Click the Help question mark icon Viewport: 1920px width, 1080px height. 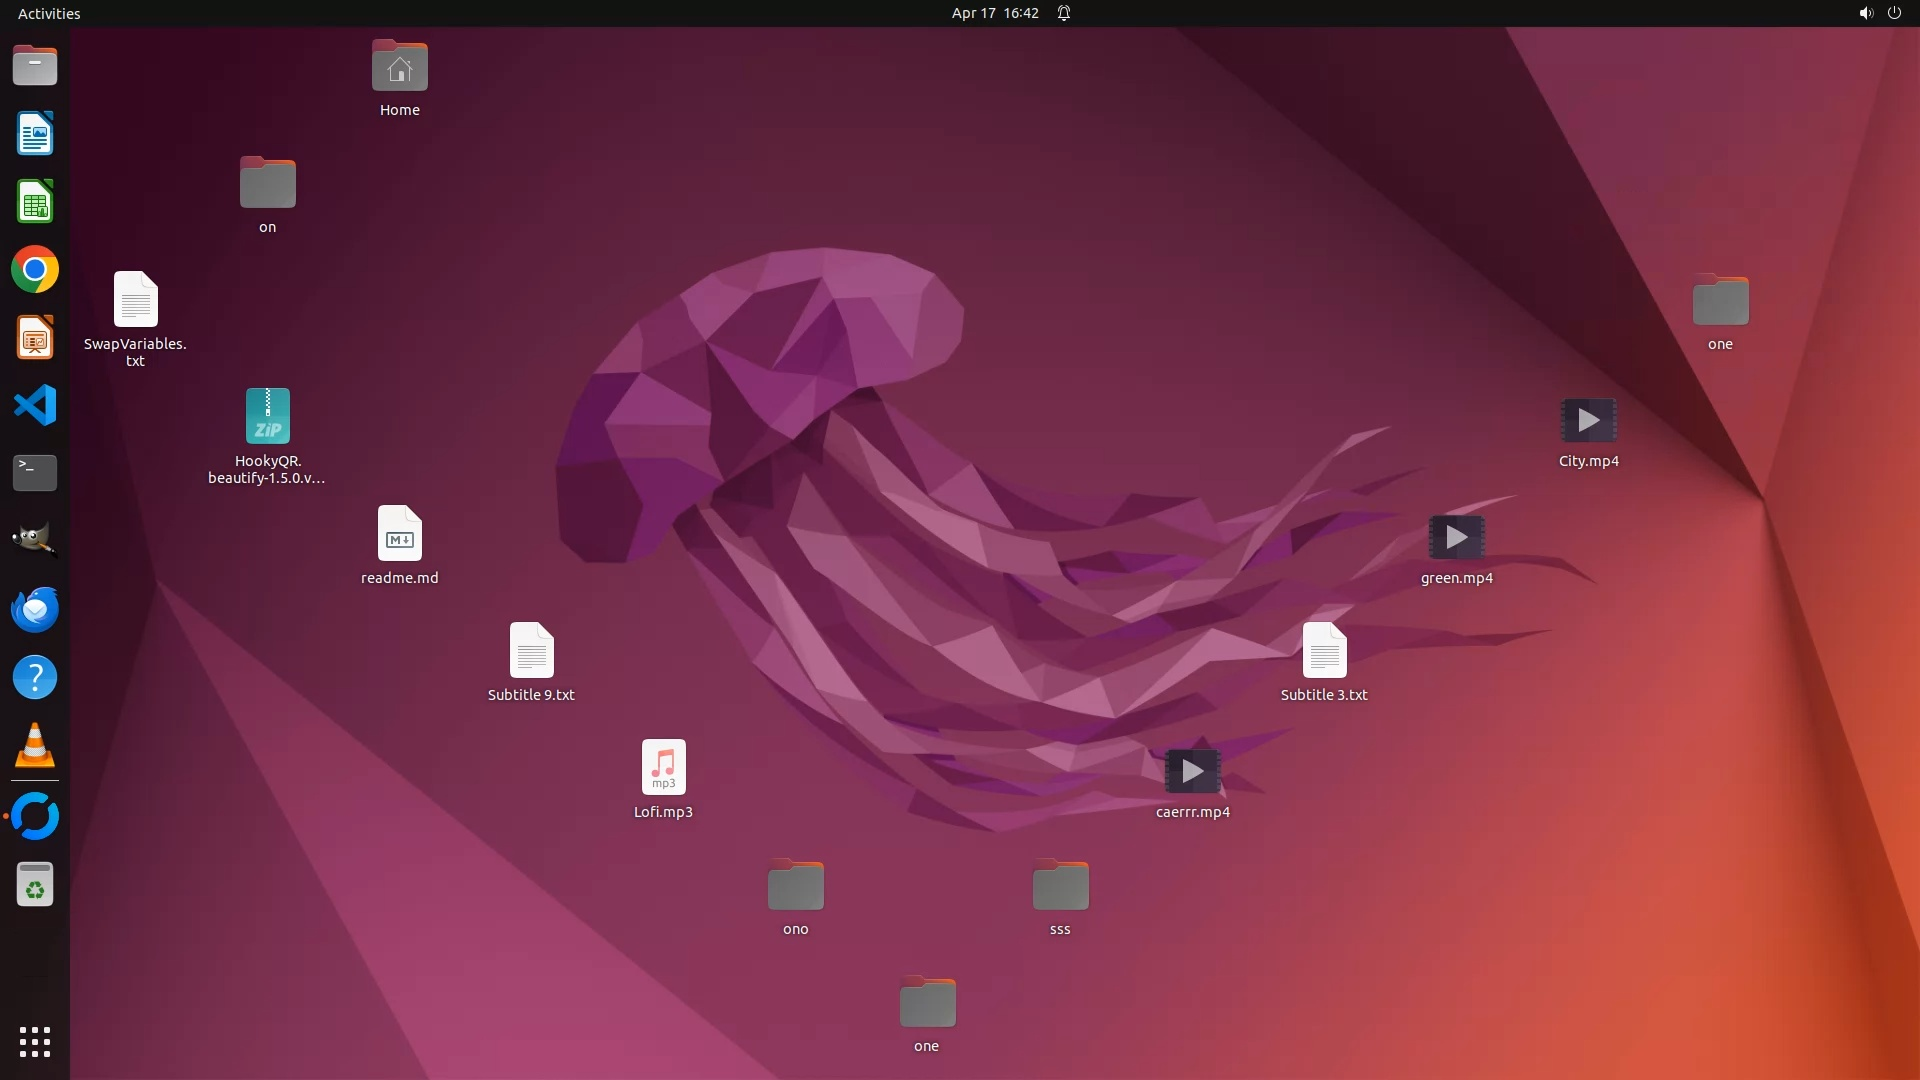coord(35,678)
